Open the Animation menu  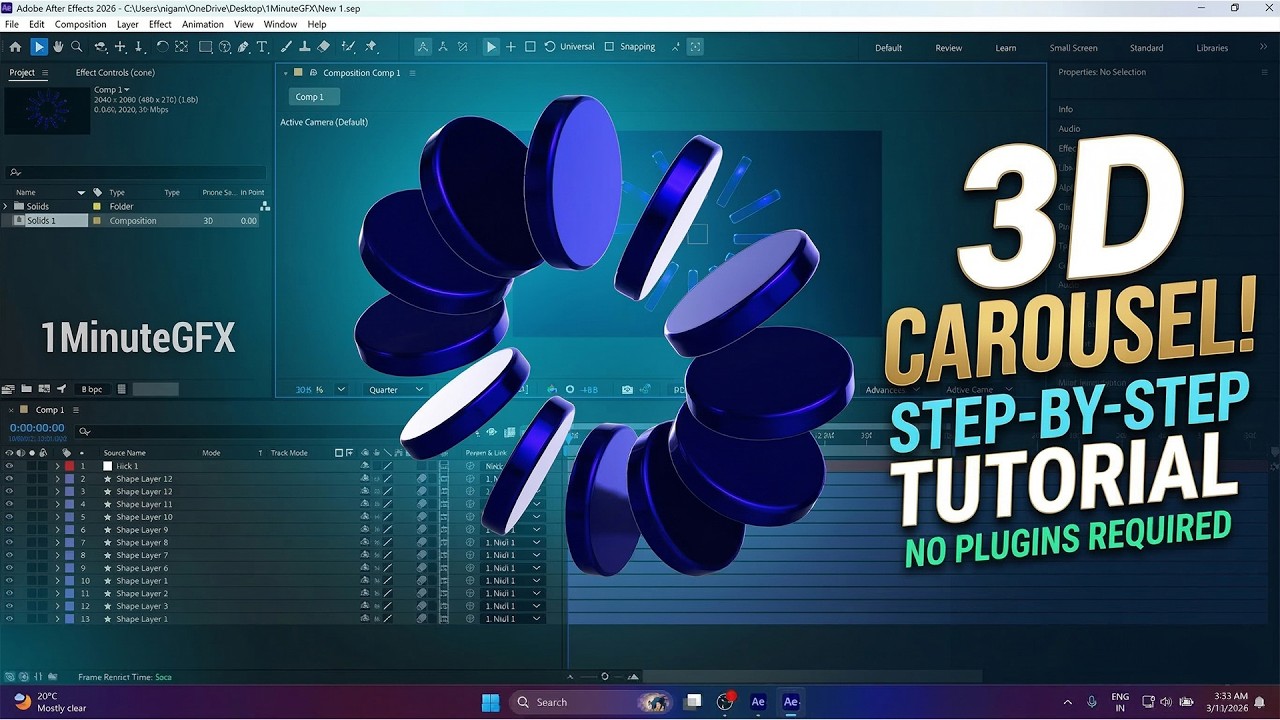coord(203,24)
